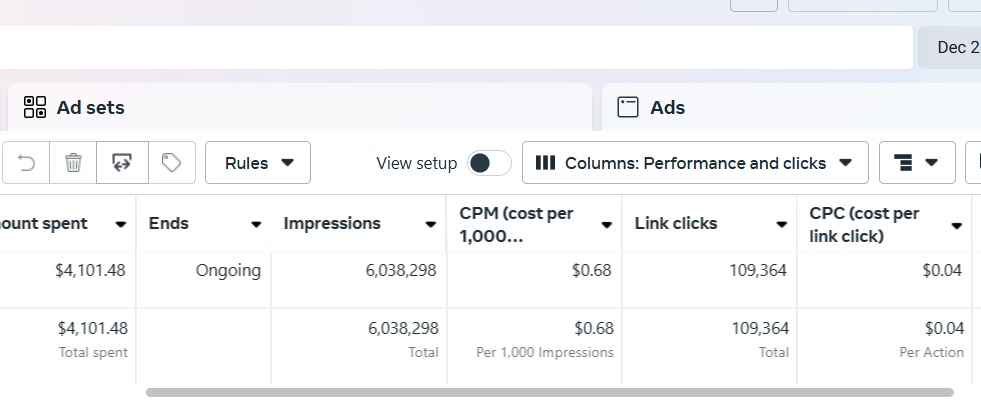981x411 pixels.
Task: Click the Ads panel icon
Action: tap(628, 107)
